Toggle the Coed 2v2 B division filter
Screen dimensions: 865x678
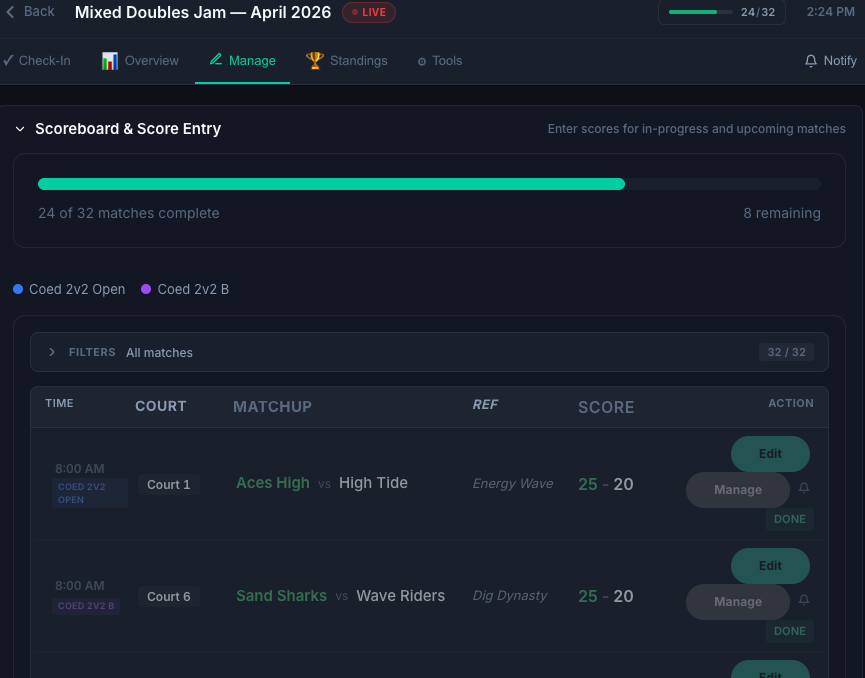[x=185, y=289]
